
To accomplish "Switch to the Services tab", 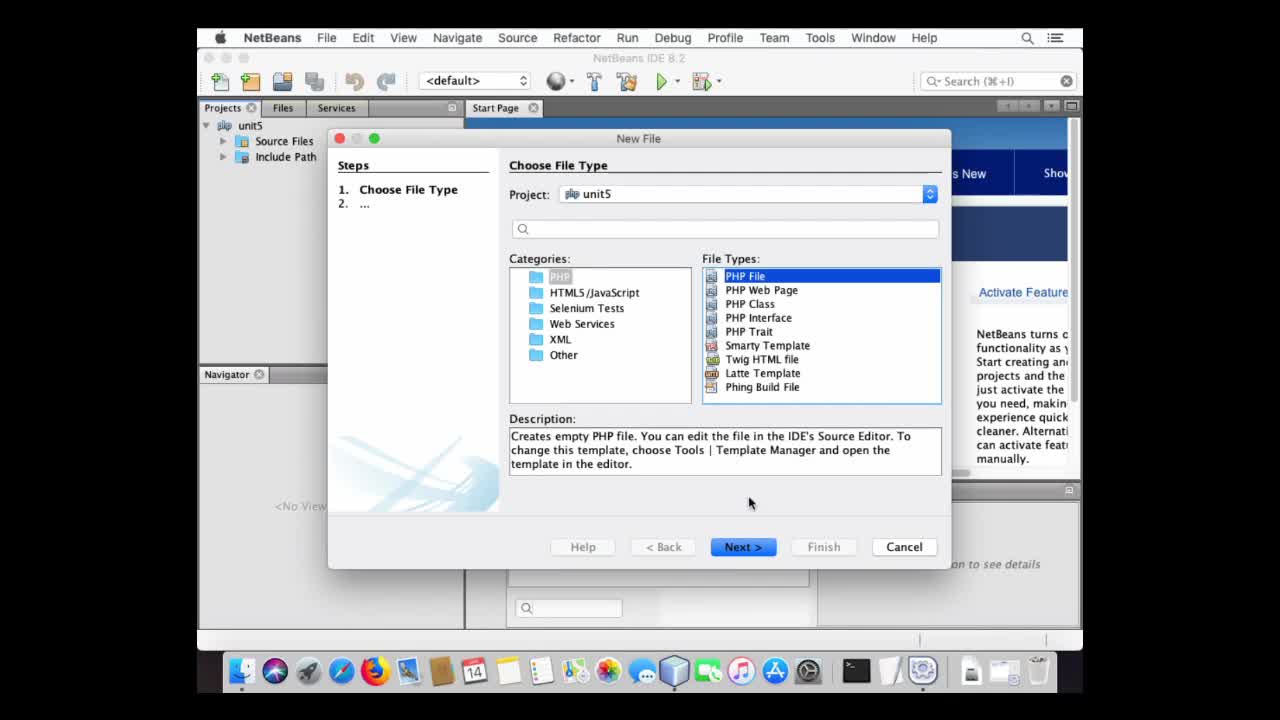I will pos(336,108).
